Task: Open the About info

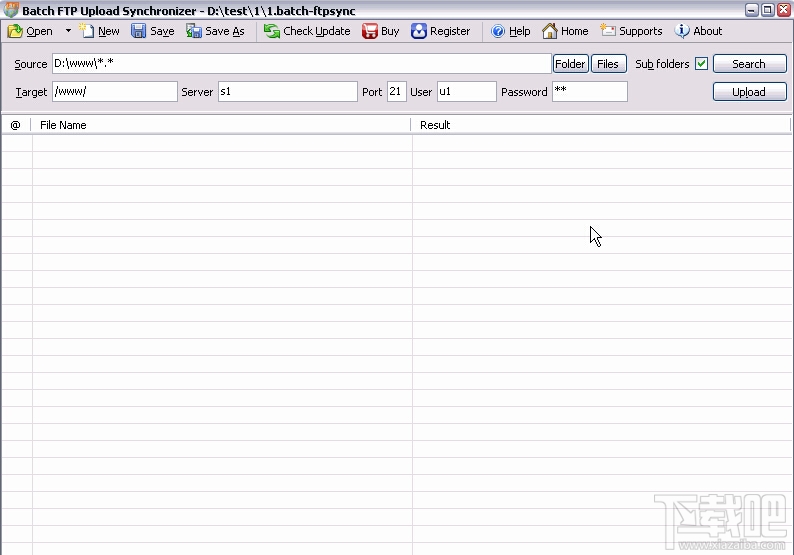Action: coord(698,31)
